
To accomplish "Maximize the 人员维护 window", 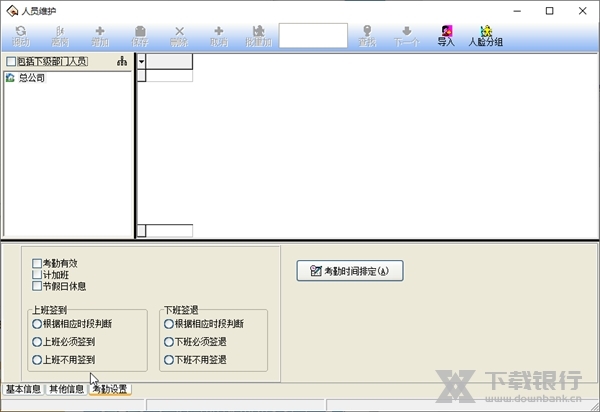I will point(549,11).
